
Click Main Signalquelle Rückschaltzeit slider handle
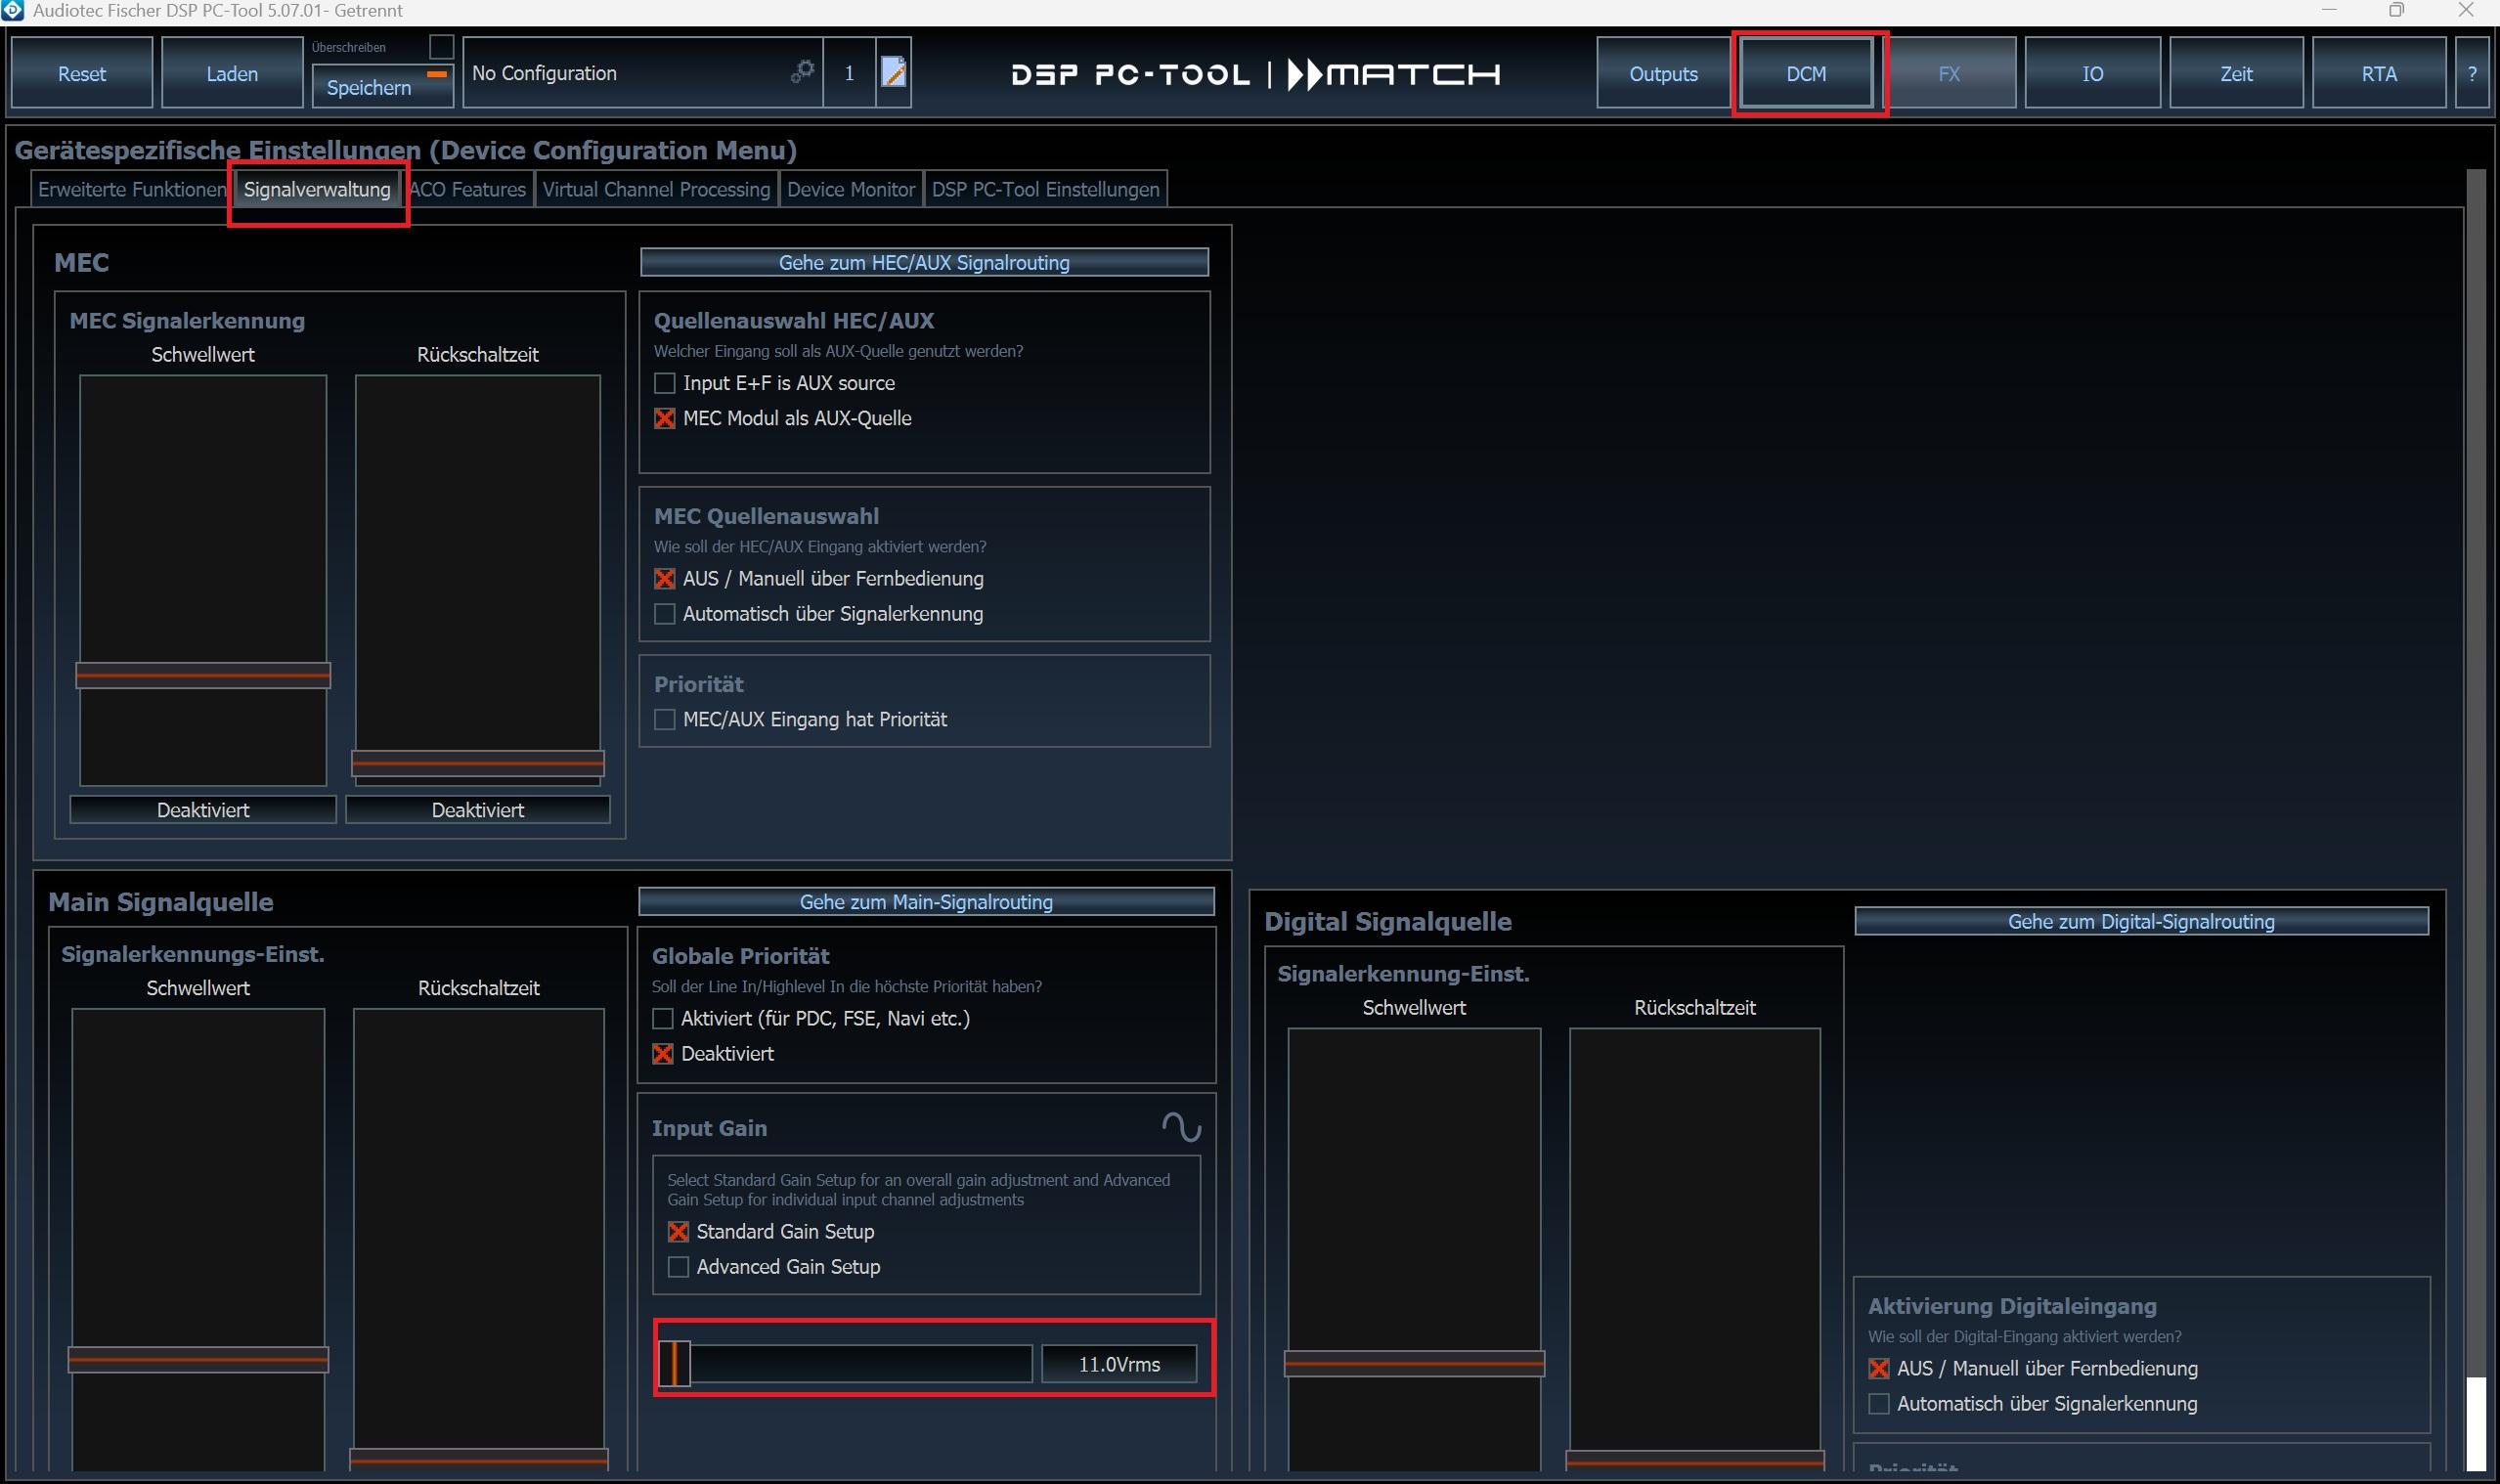[478, 1460]
